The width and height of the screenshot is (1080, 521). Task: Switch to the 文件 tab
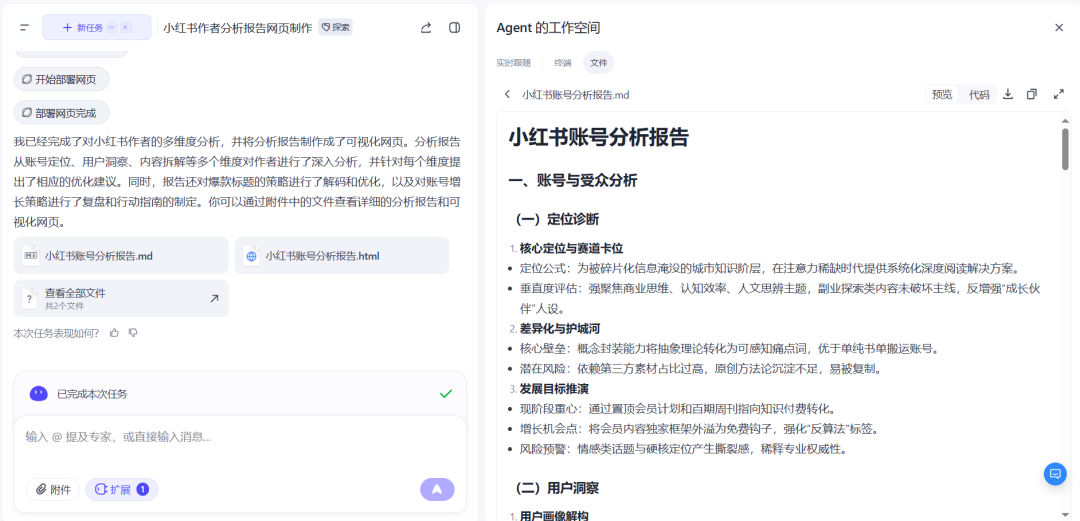click(x=599, y=63)
